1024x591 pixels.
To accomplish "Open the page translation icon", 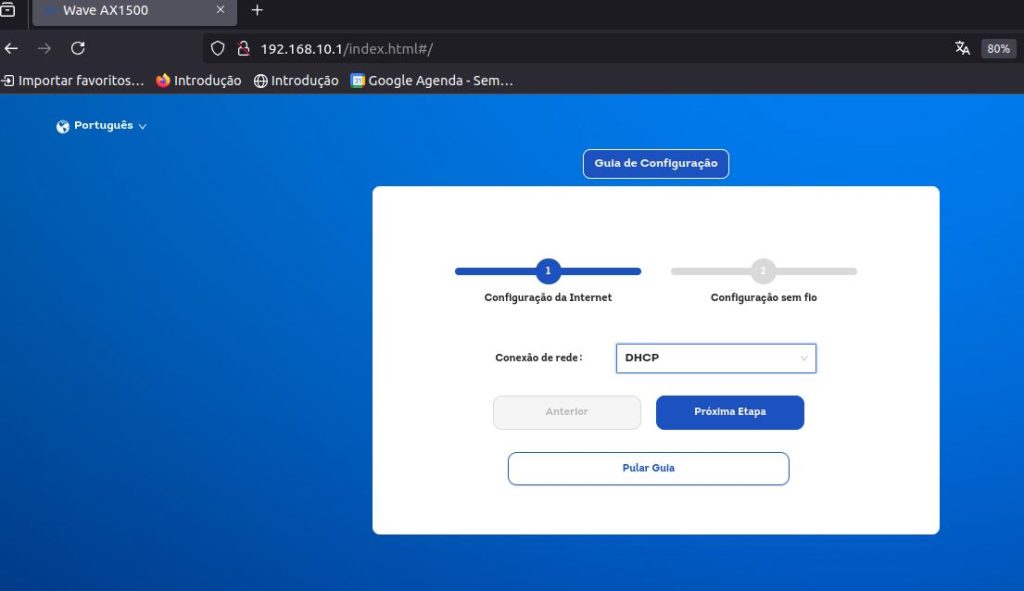I will (962, 48).
